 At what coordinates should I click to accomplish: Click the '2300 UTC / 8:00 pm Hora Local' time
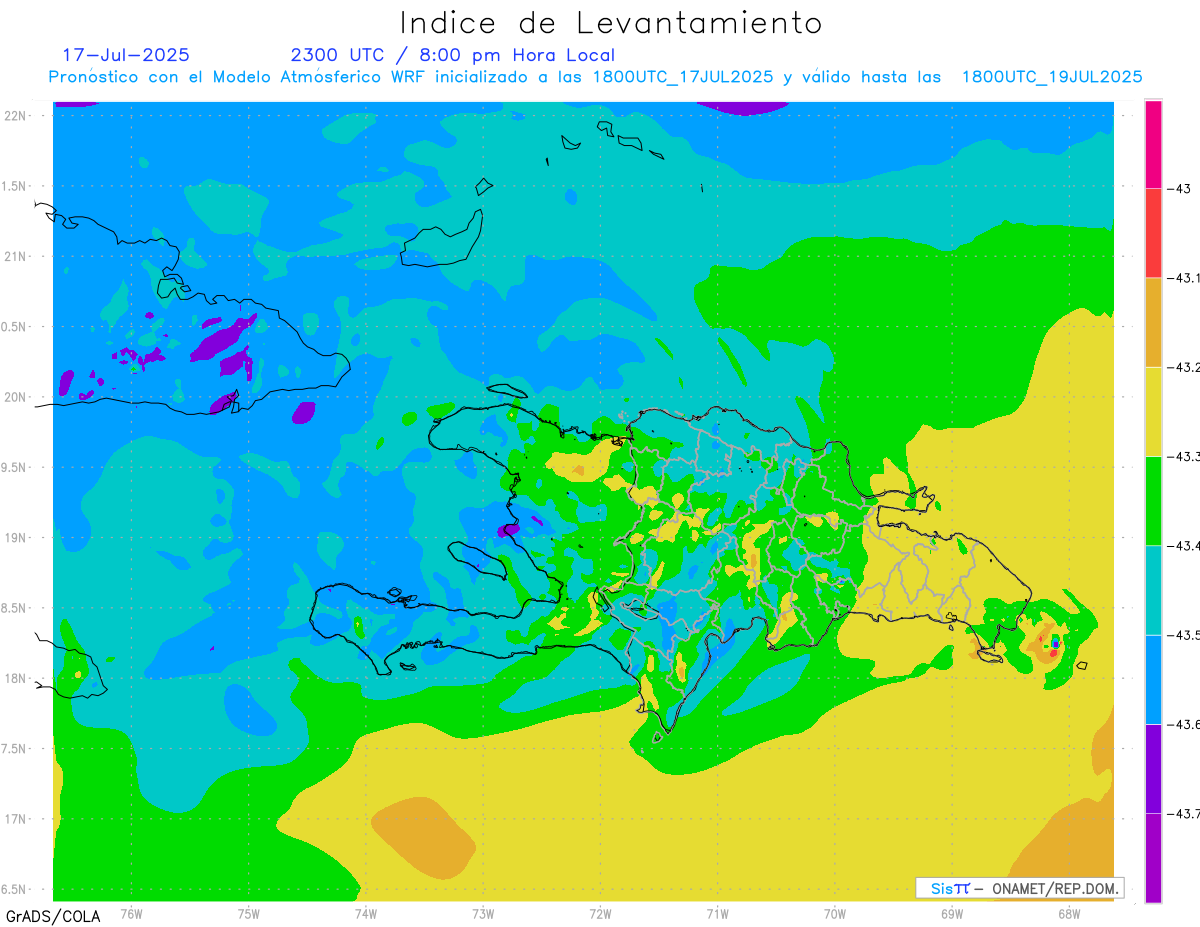click(x=453, y=55)
